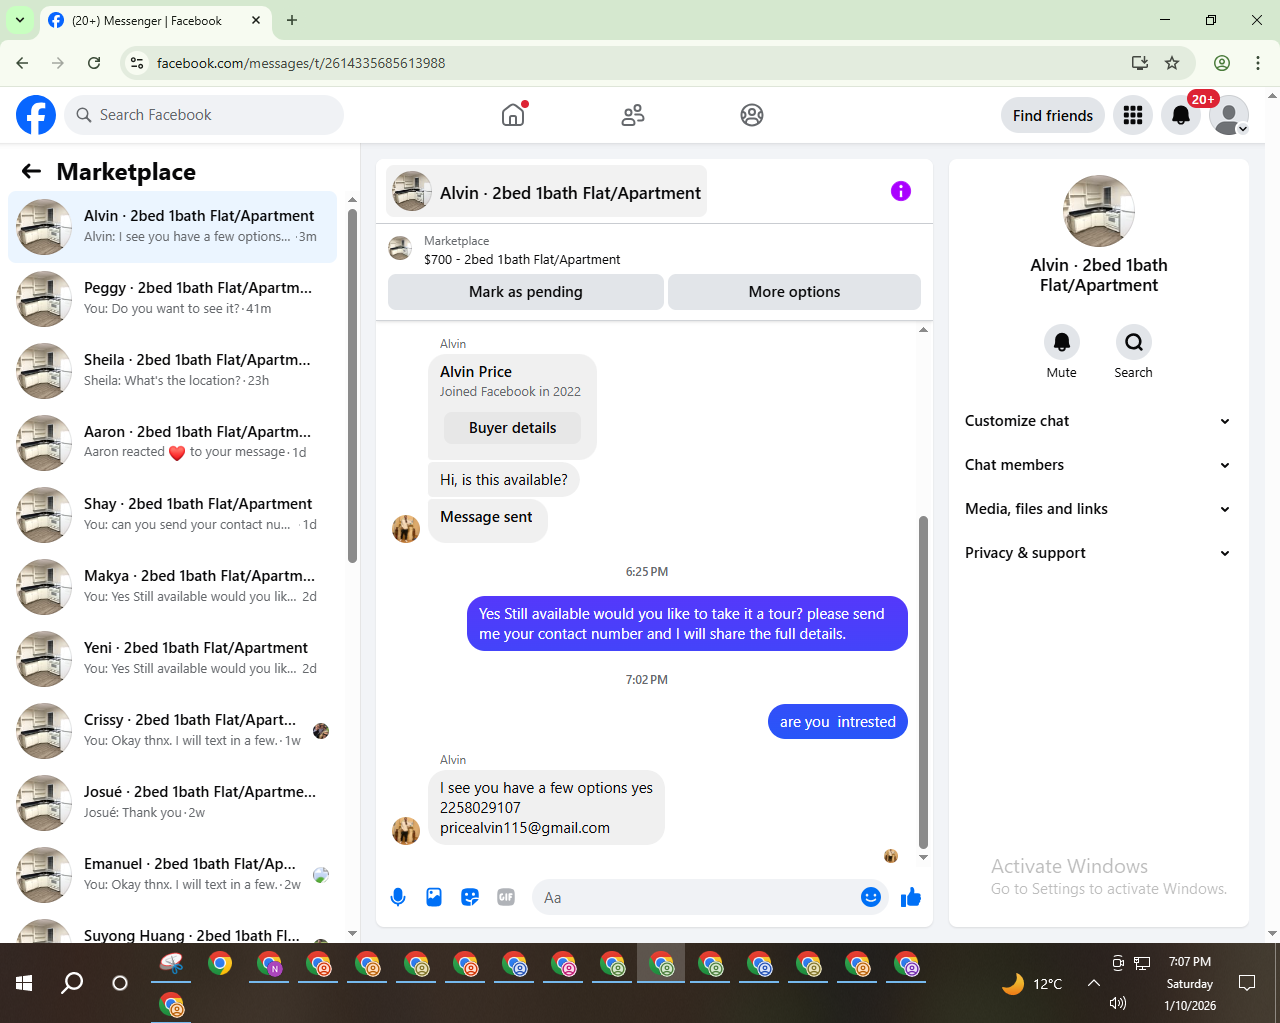This screenshot has width=1280, height=1023.
Task: Bookmark this page with the star icon
Action: click(x=1172, y=63)
